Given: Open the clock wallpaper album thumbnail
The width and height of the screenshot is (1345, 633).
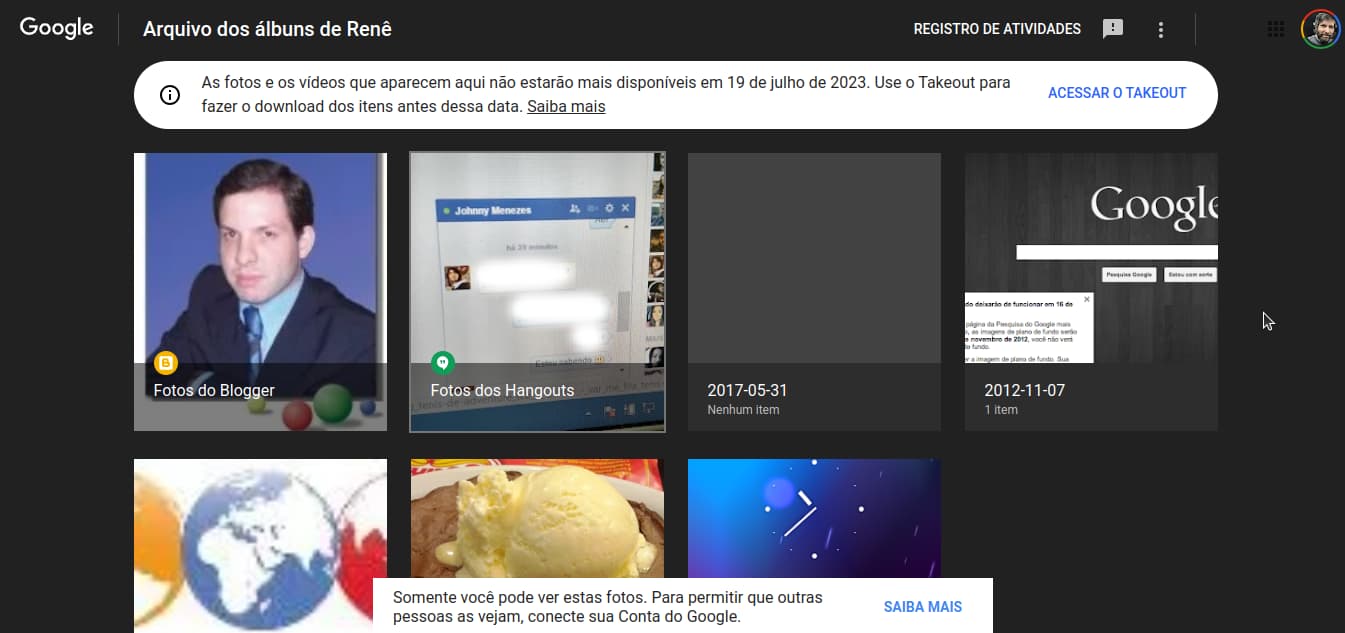Looking at the screenshot, I should (x=814, y=515).
